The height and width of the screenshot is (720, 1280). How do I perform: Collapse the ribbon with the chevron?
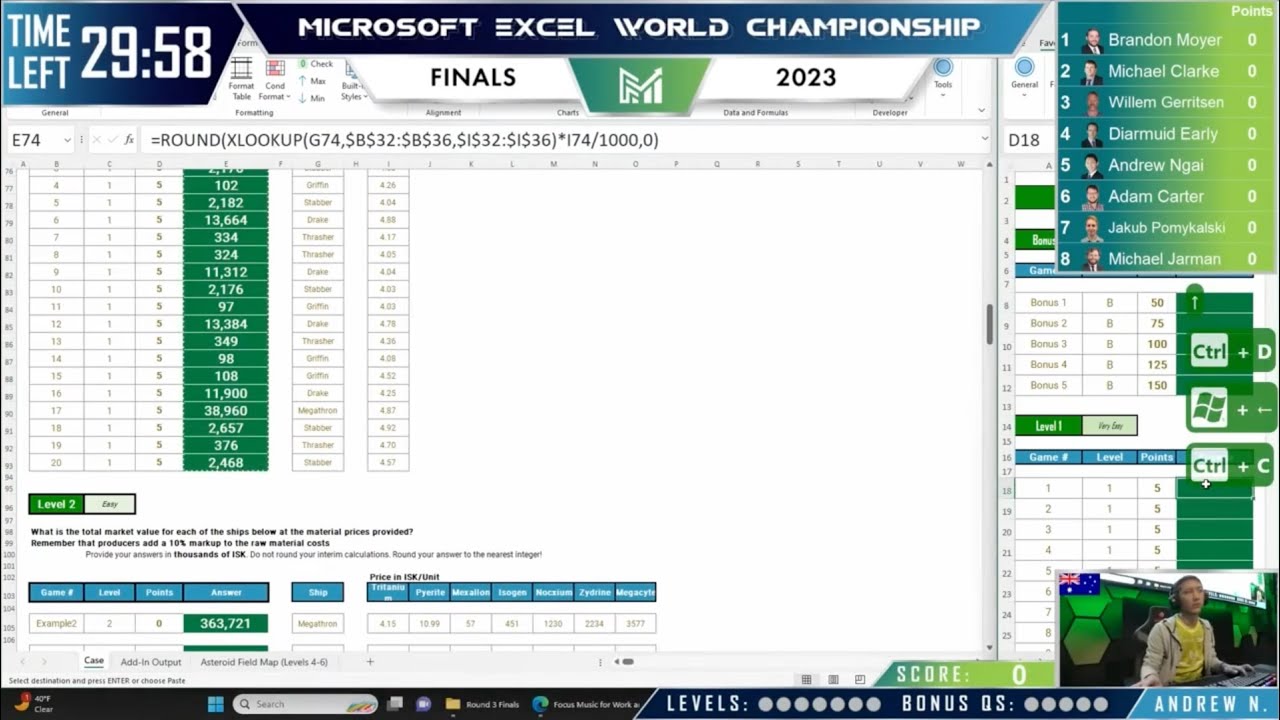pos(981,111)
